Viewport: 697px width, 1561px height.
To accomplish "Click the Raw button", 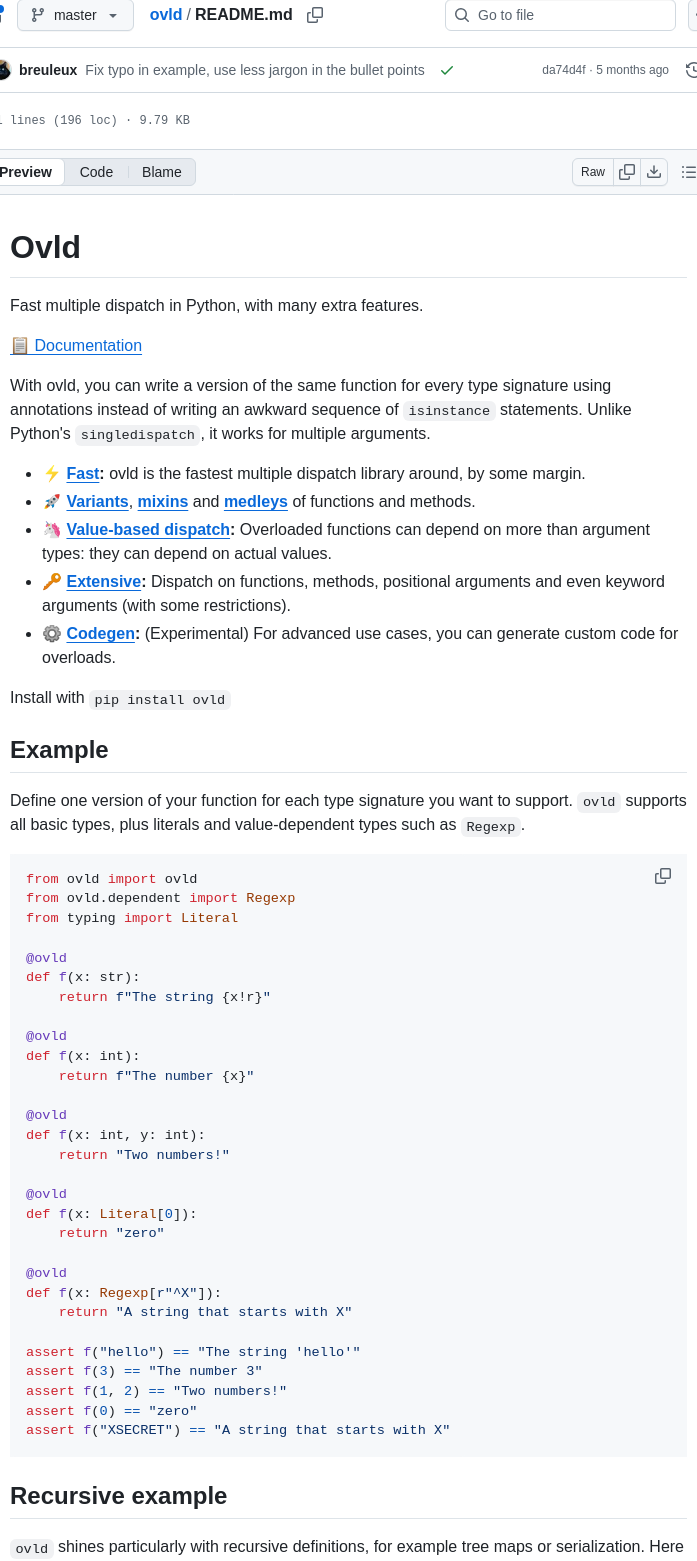I will tap(593, 172).
